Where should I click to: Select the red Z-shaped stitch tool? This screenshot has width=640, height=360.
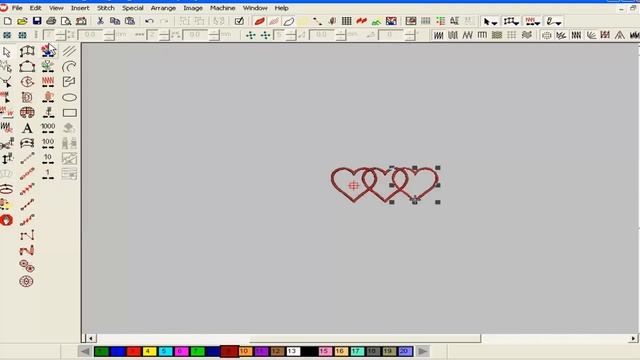27,251
